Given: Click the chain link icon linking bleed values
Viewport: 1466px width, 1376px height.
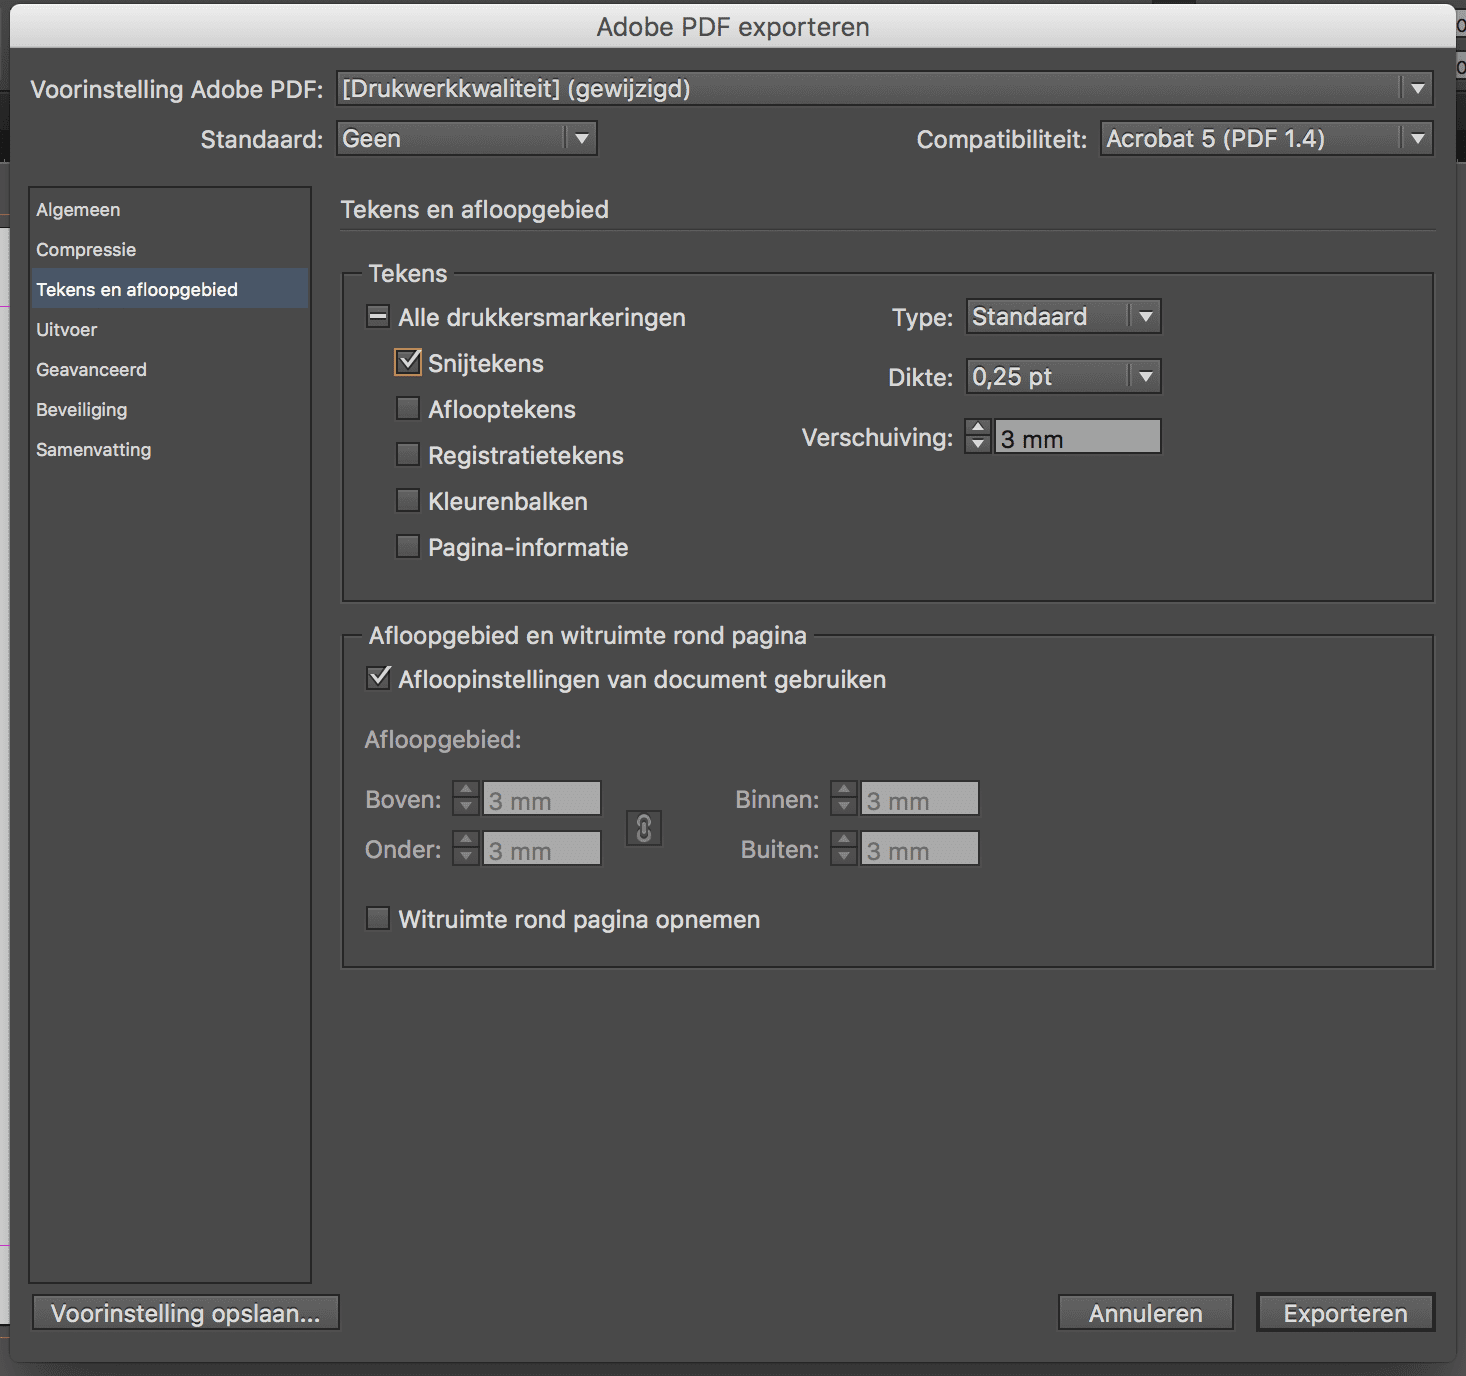Looking at the screenshot, I should click(643, 828).
